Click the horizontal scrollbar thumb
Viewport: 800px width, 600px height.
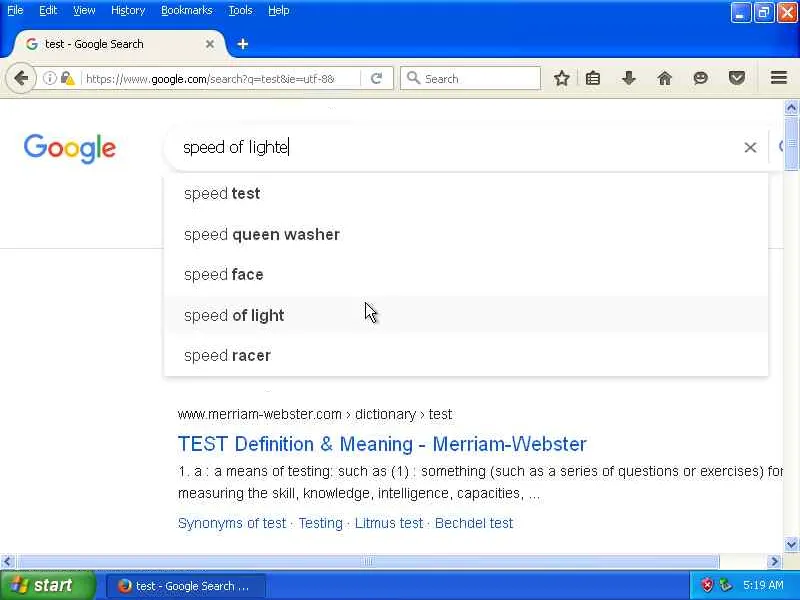coord(368,562)
